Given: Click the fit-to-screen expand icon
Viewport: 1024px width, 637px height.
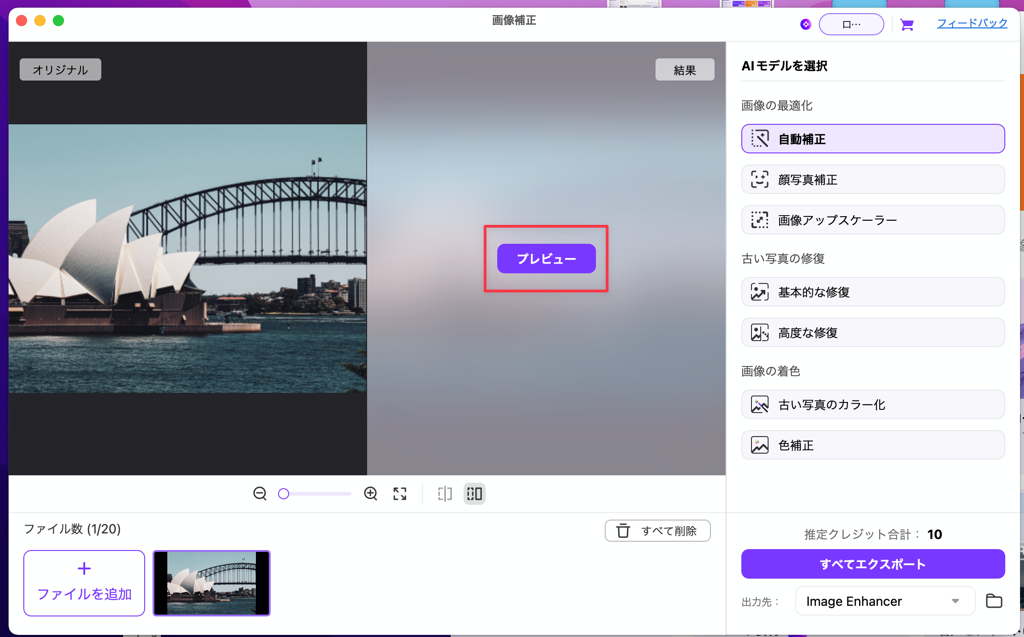Looking at the screenshot, I should pos(400,494).
